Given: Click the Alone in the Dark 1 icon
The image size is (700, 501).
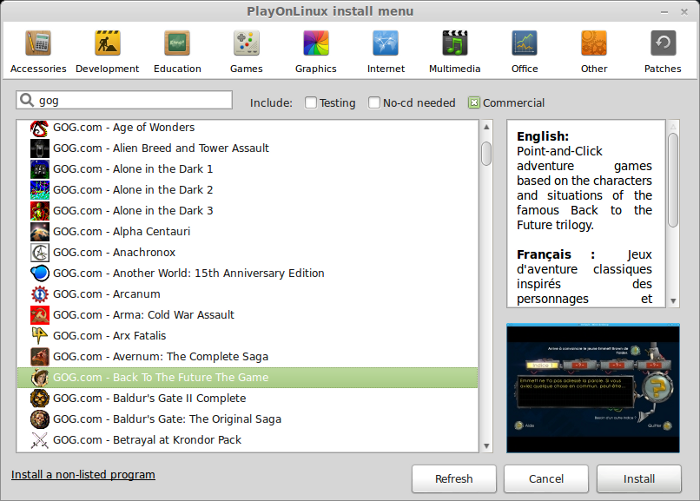Looking at the screenshot, I should click(x=40, y=169).
